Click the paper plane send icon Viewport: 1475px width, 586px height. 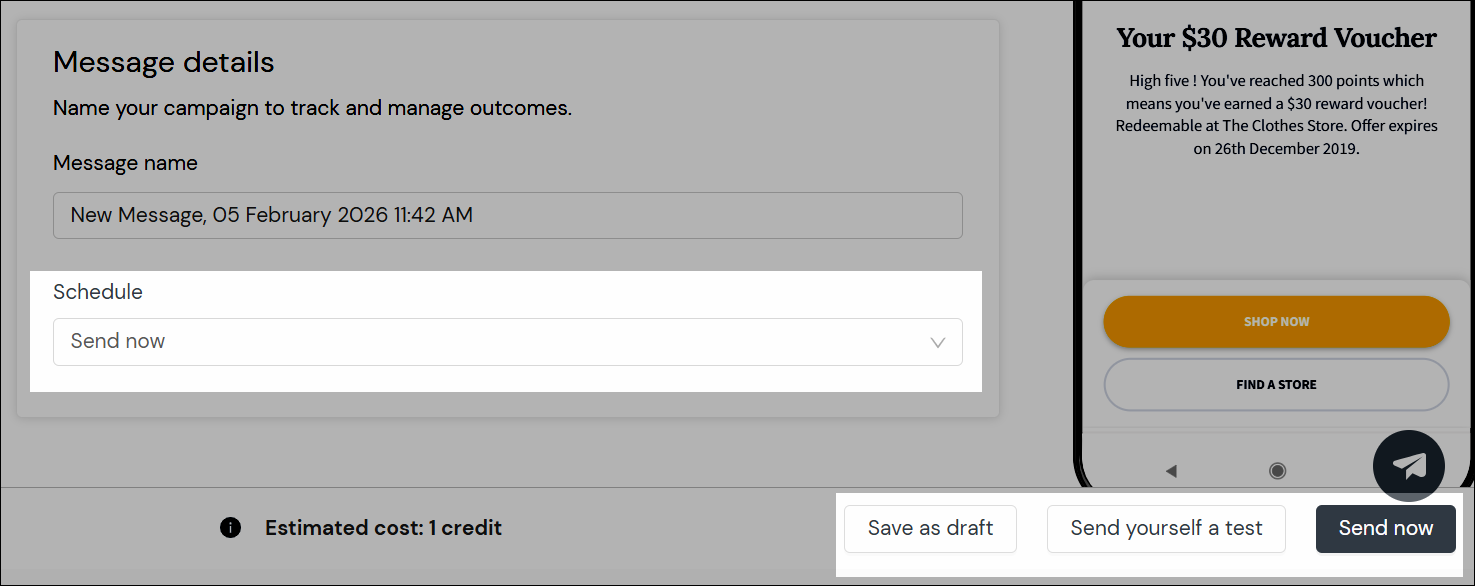pyautogui.click(x=1409, y=466)
